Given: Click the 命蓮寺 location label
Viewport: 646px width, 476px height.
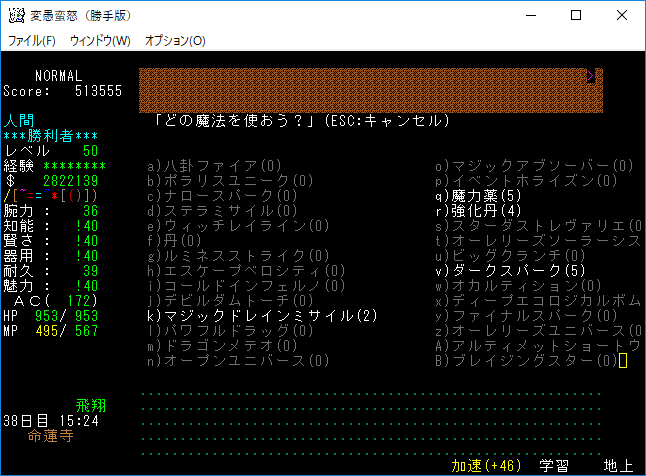Looking at the screenshot, I should pos(50,436).
